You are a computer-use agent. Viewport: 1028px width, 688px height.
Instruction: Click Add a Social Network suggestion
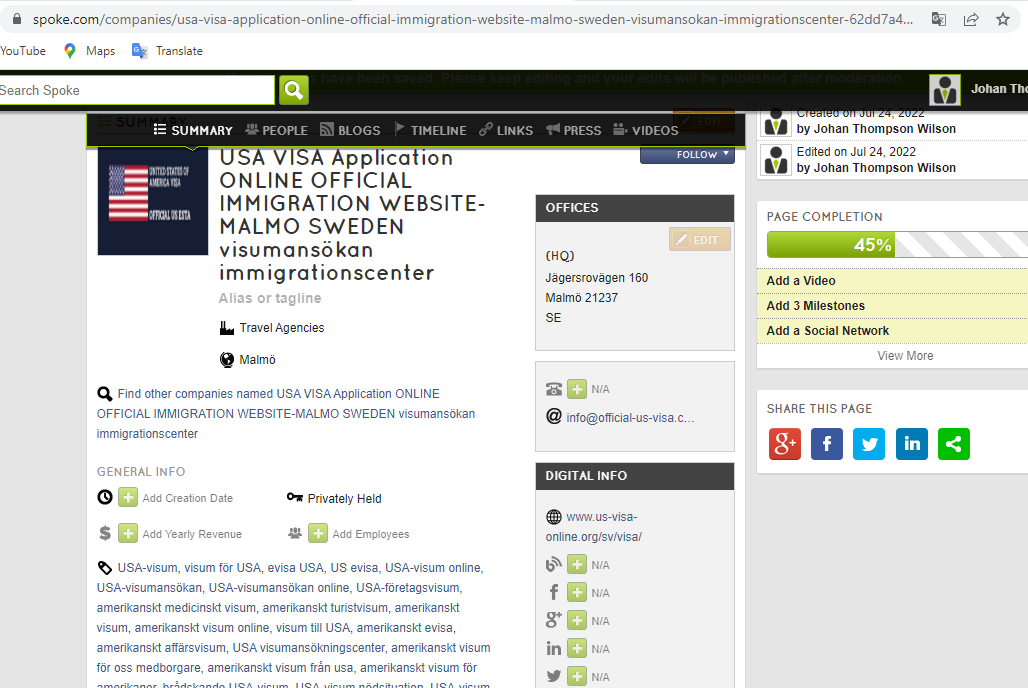point(827,331)
